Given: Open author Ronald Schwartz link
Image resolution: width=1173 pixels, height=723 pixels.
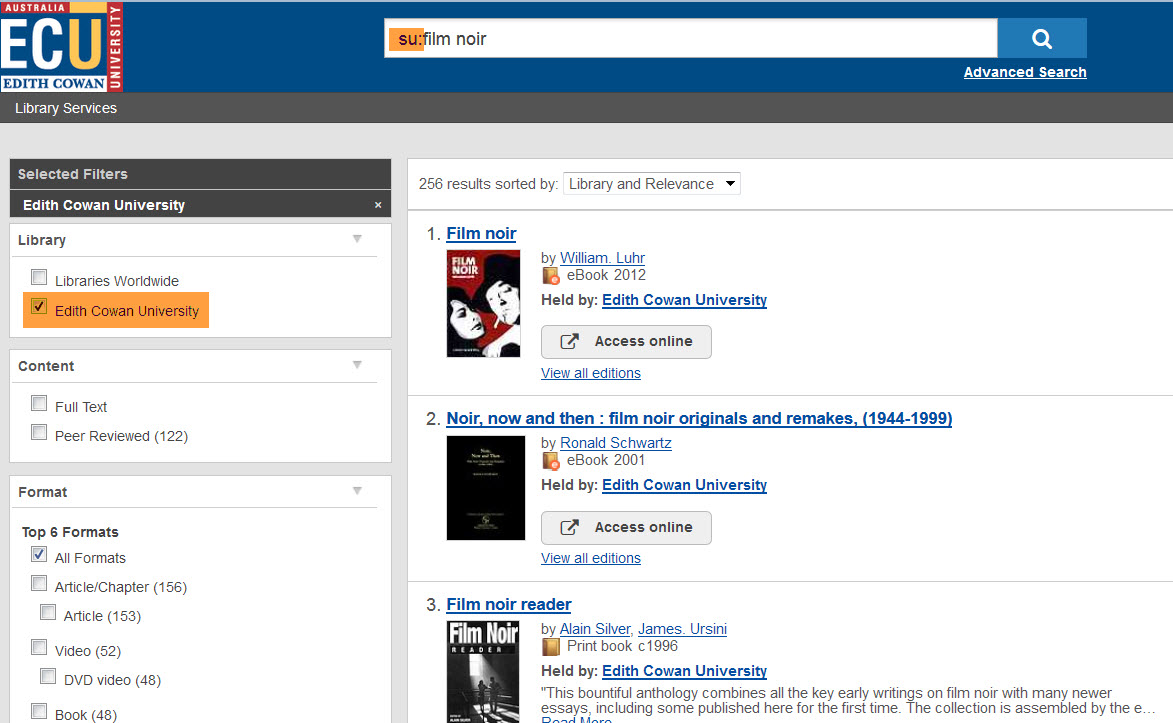Looking at the screenshot, I should 616,442.
